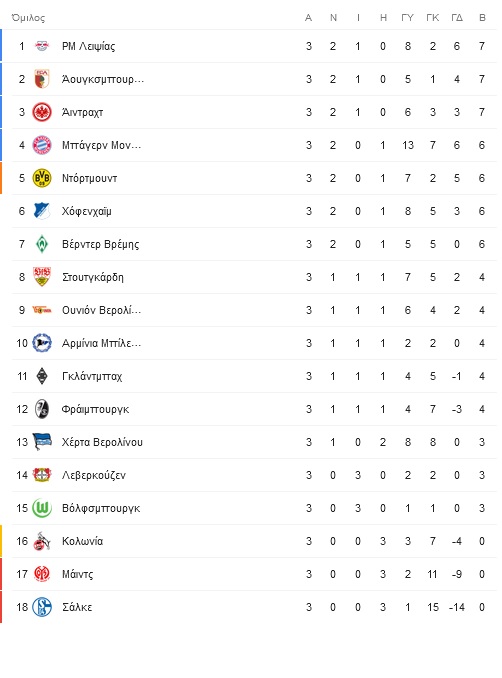Click the Φράιμπουργκ team name

(96, 409)
